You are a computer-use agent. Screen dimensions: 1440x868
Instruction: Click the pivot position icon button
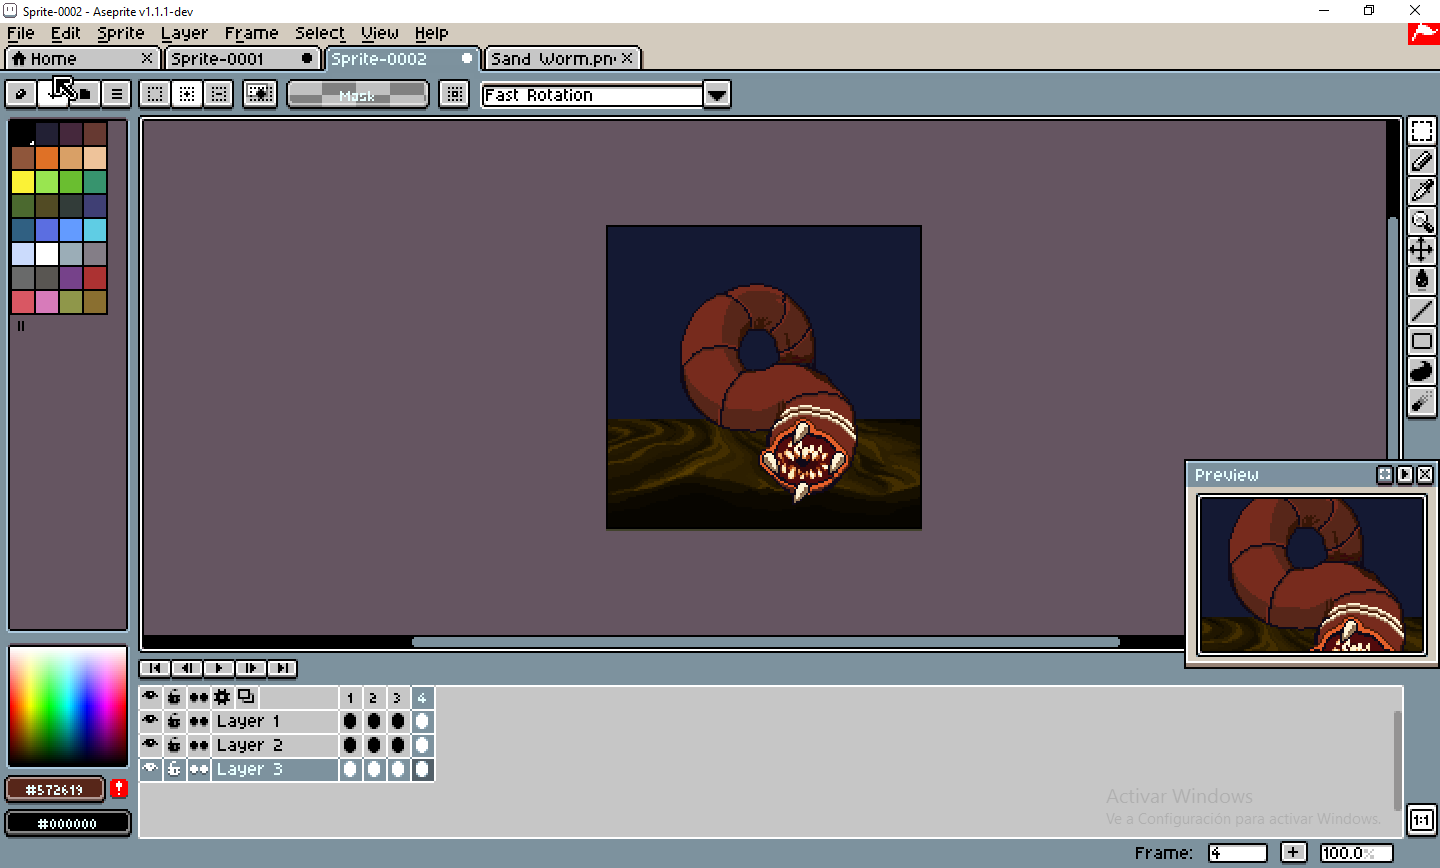click(454, 94)
